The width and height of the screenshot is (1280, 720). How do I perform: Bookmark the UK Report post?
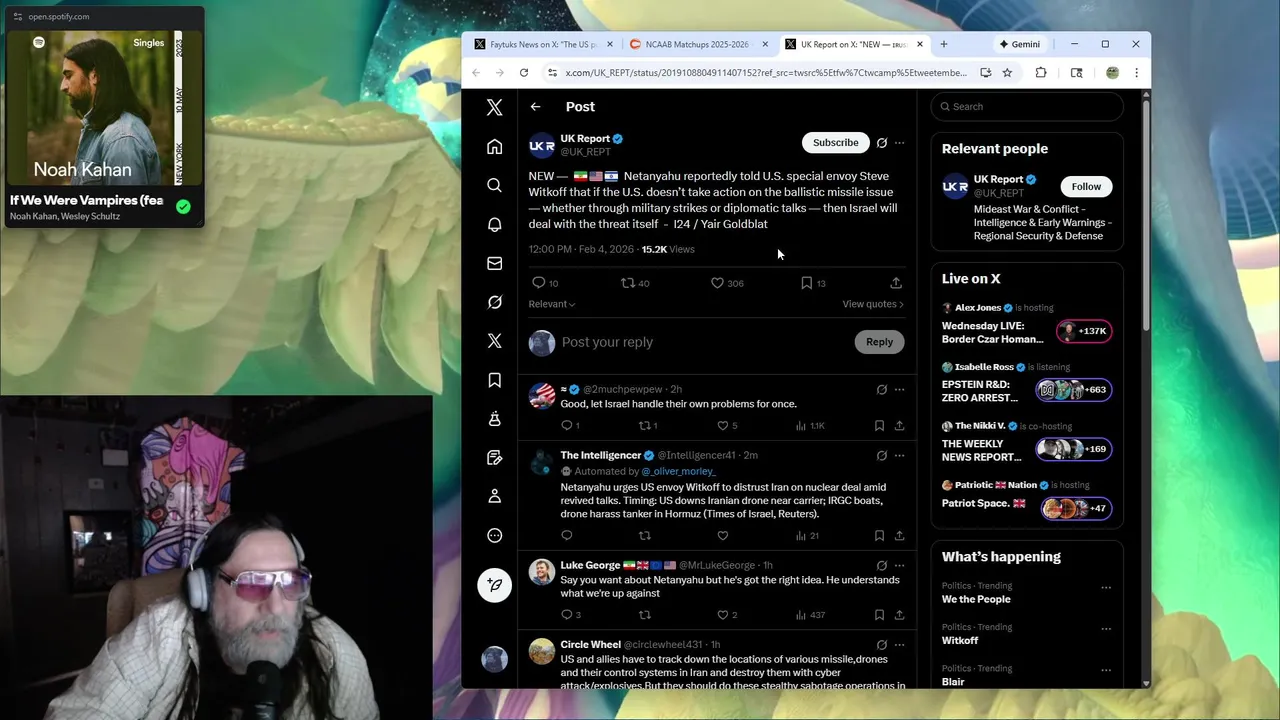pos(806,283)
